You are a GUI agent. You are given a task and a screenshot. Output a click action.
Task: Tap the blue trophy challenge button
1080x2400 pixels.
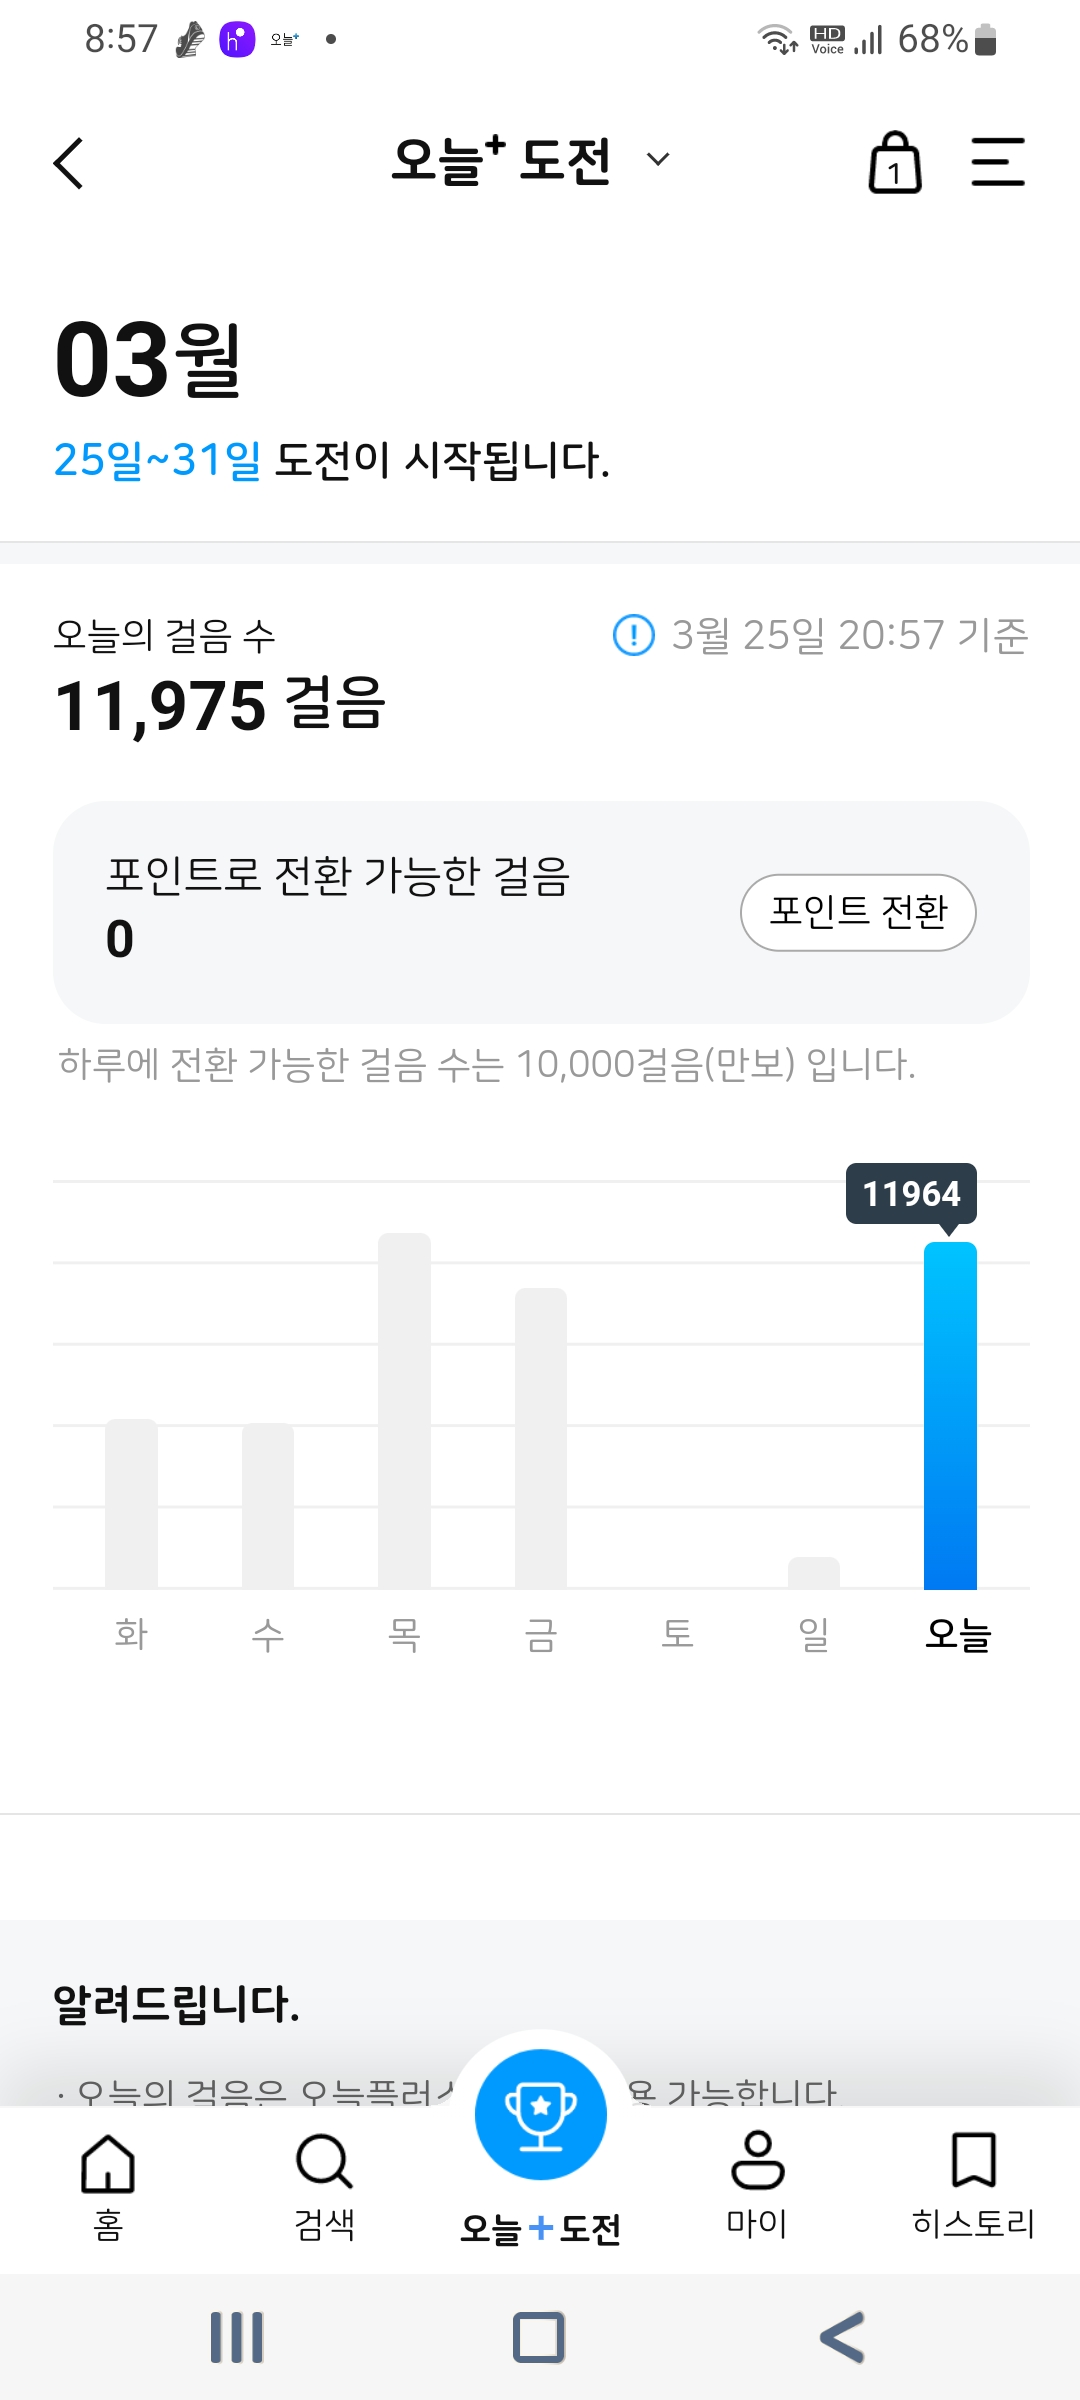(540, 2113)
